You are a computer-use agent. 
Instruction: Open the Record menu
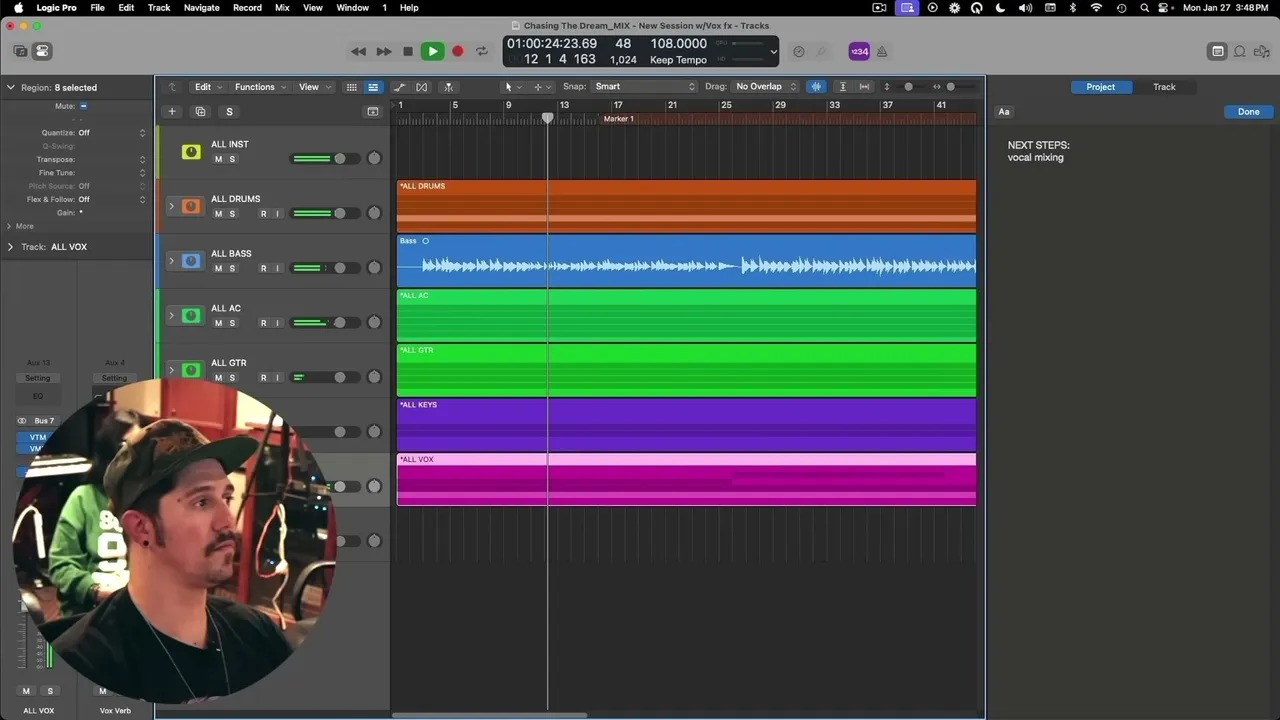(247, 8)
